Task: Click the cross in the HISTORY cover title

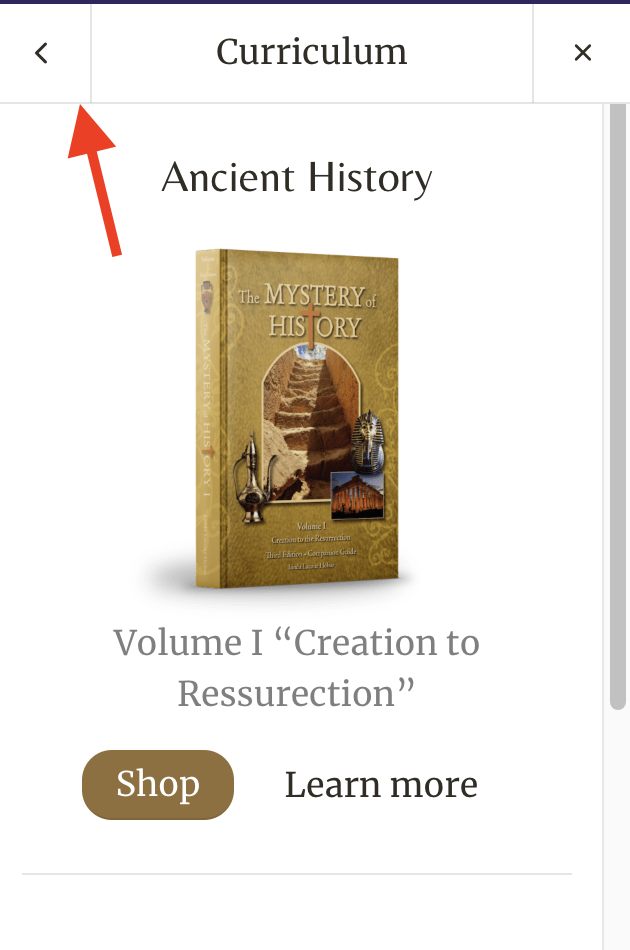Action: [x=310, y=325]
